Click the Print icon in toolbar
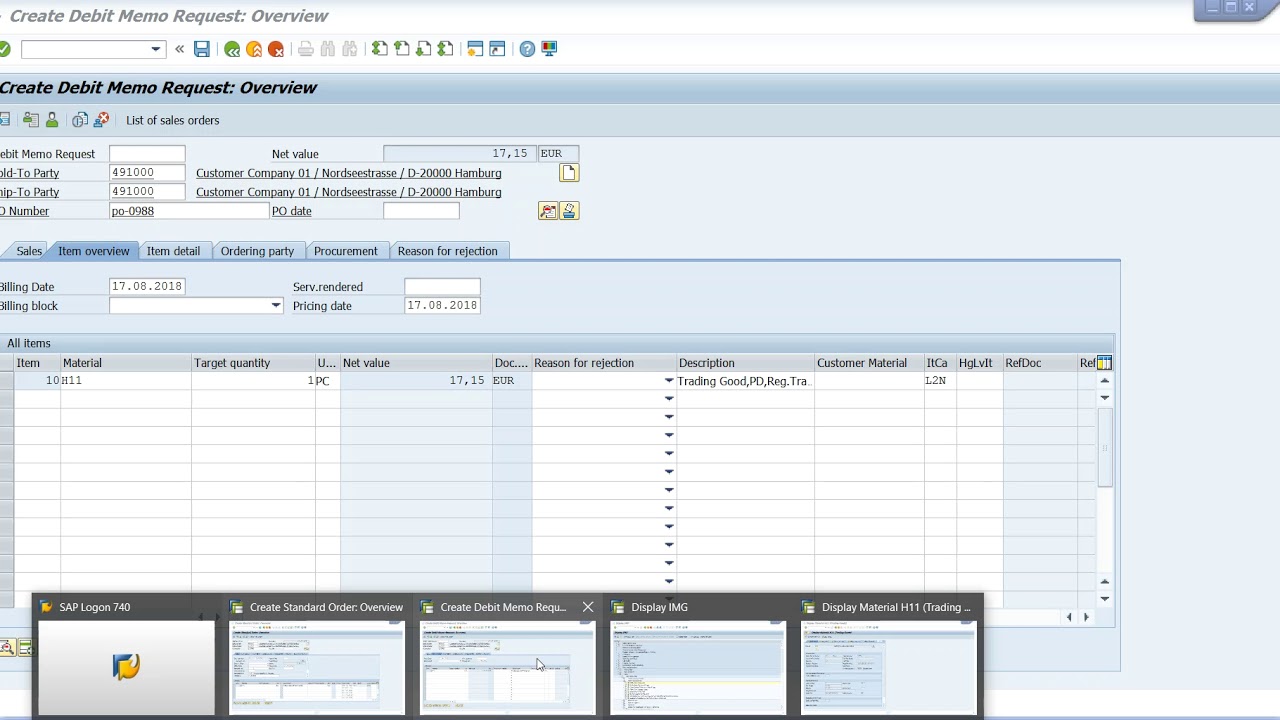 (x=306, y=49)
